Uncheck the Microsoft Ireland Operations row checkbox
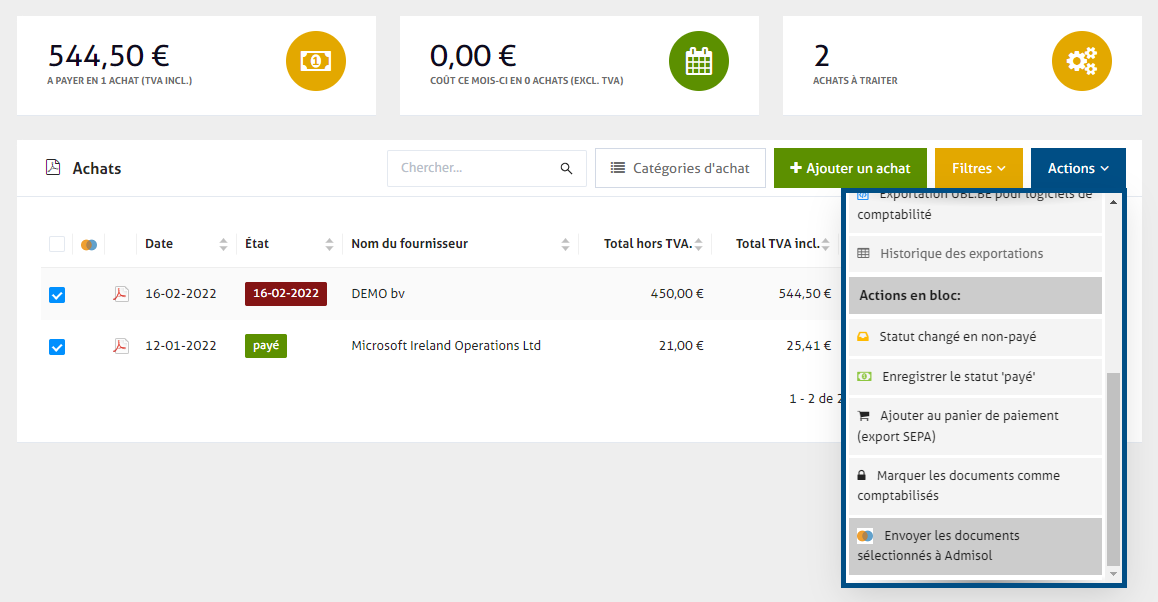 (57, 347)
